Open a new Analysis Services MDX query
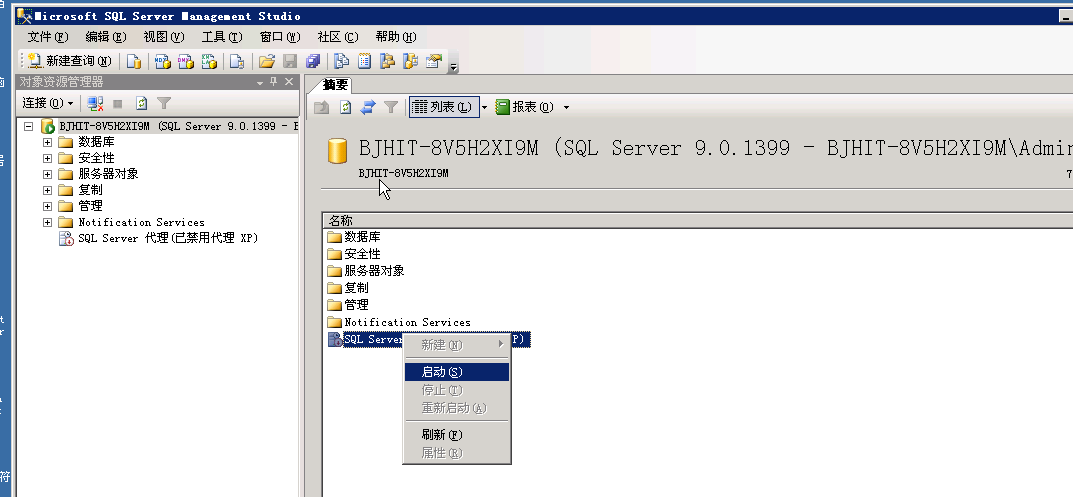Viewport: 1073px width, 497px height. pos(163,62)
